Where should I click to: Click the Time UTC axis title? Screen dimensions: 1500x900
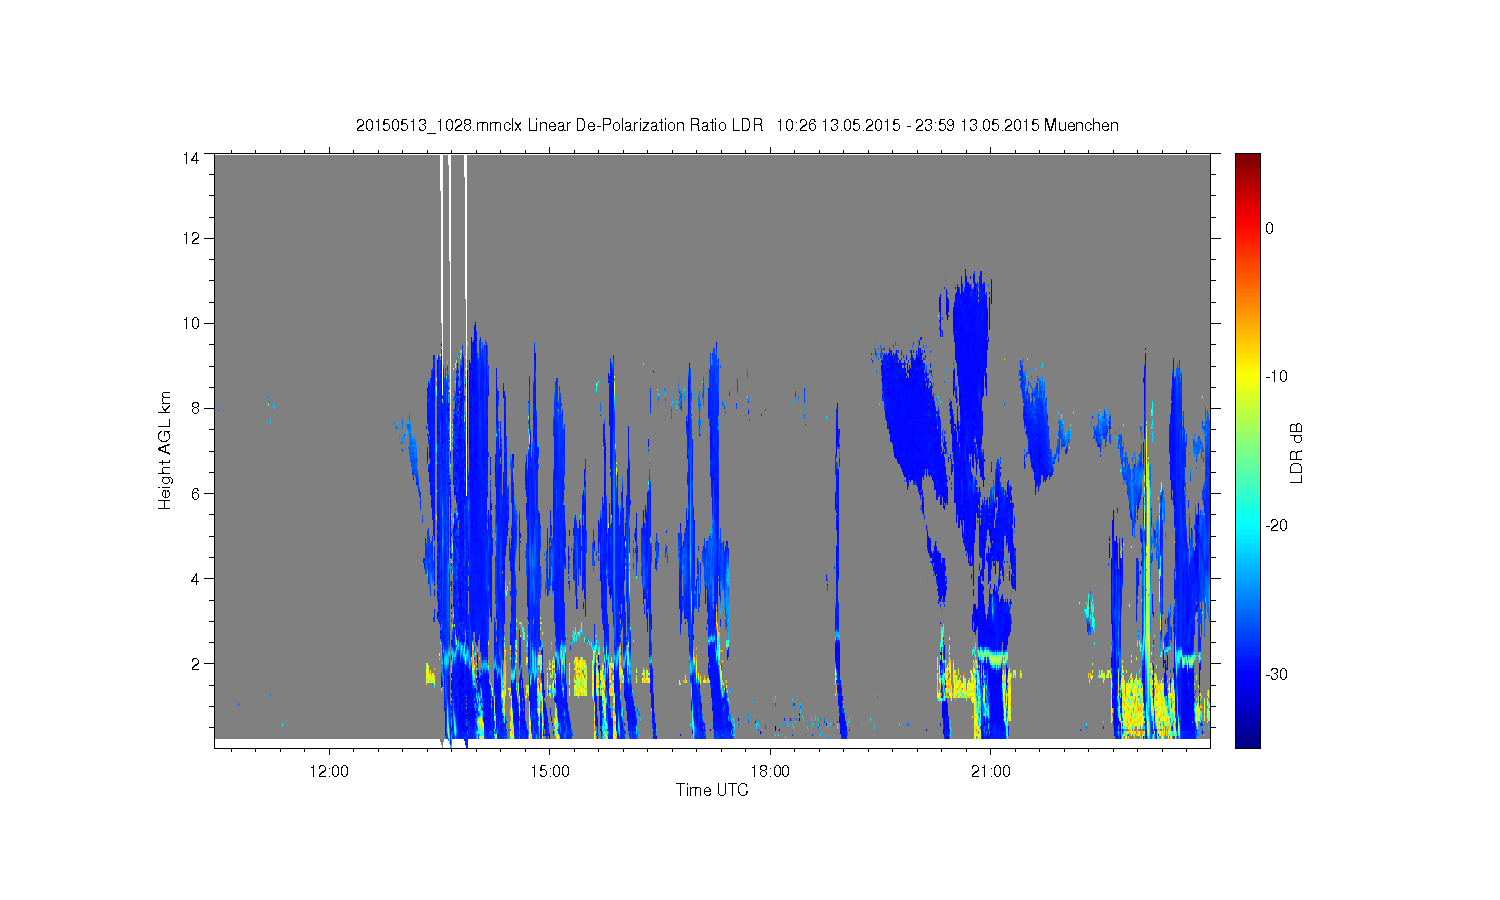pyautogui.click(x=712, y=790)
